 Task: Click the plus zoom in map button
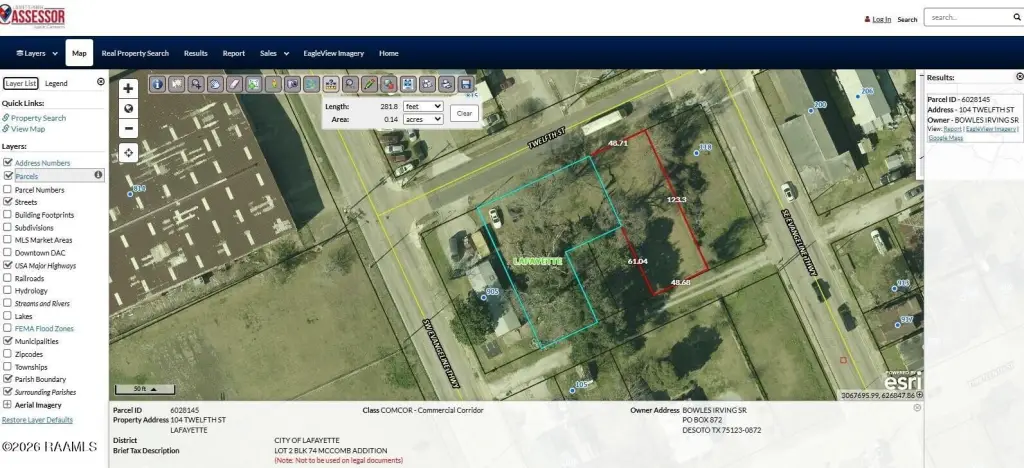pyautogui.click(x=128, y=88)
